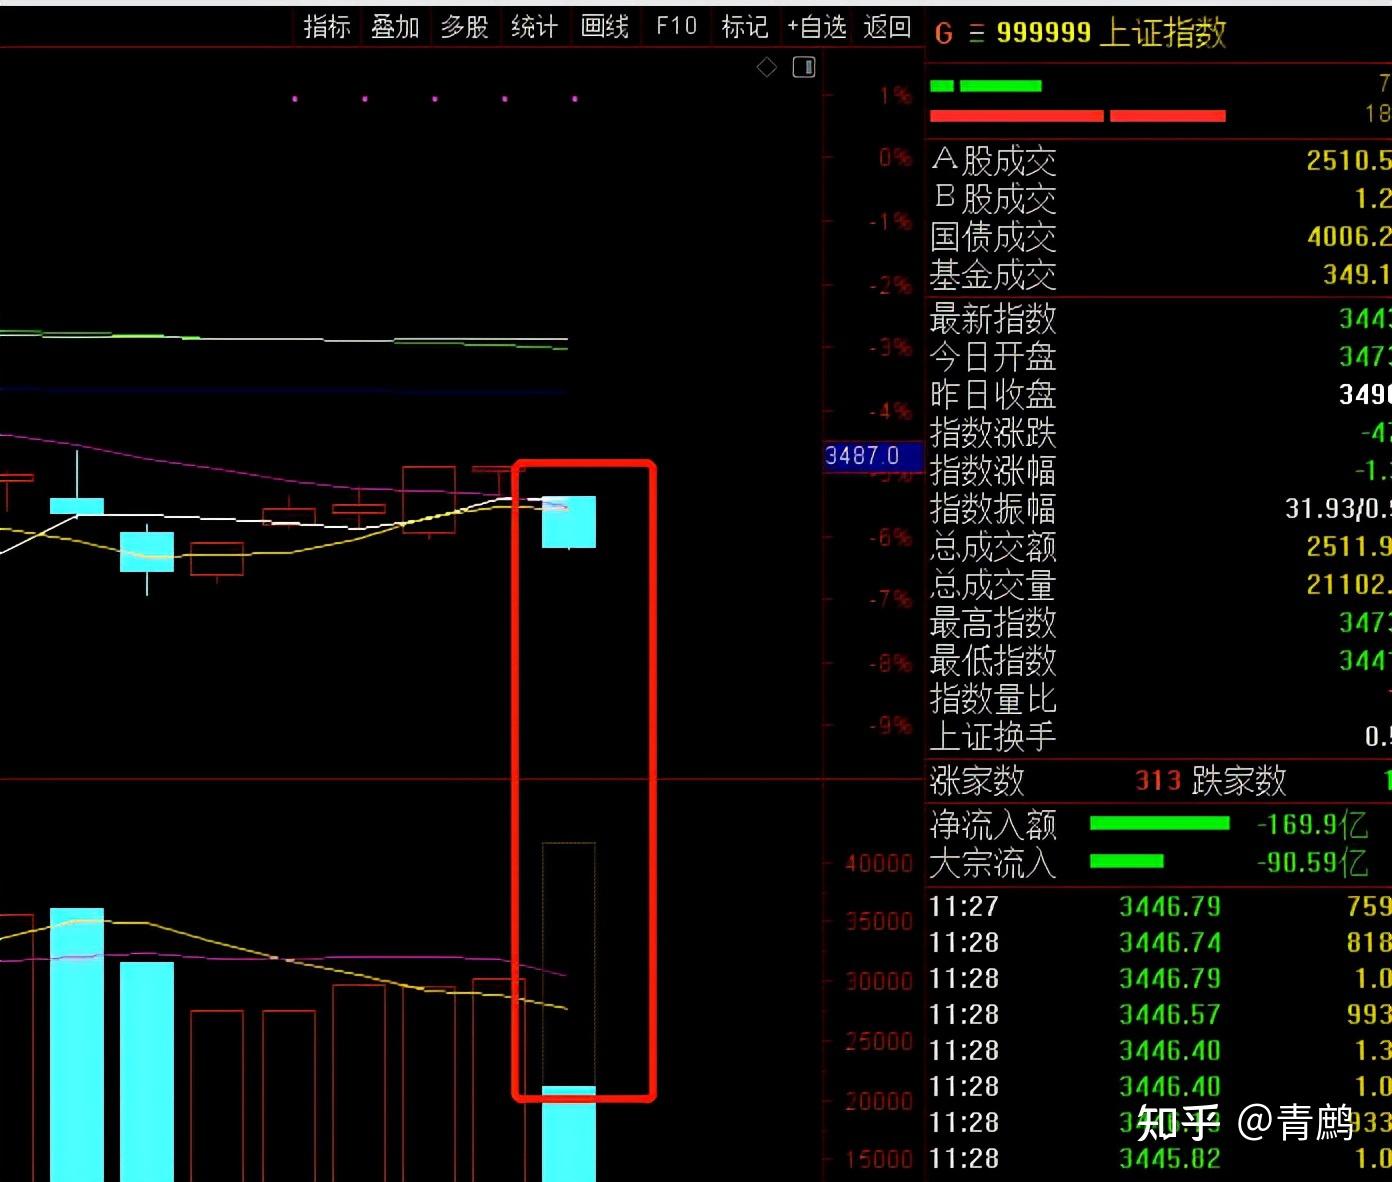Click the green 大宗流入 bar
Image resolution: width=1392 pixels, height=1182 pixels.
(1126, 861)
